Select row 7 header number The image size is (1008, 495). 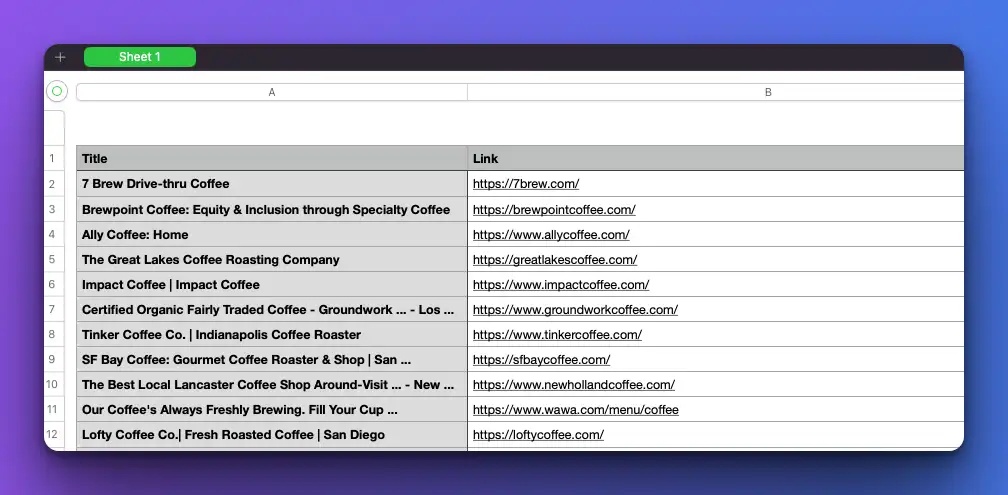coord(52,309)
